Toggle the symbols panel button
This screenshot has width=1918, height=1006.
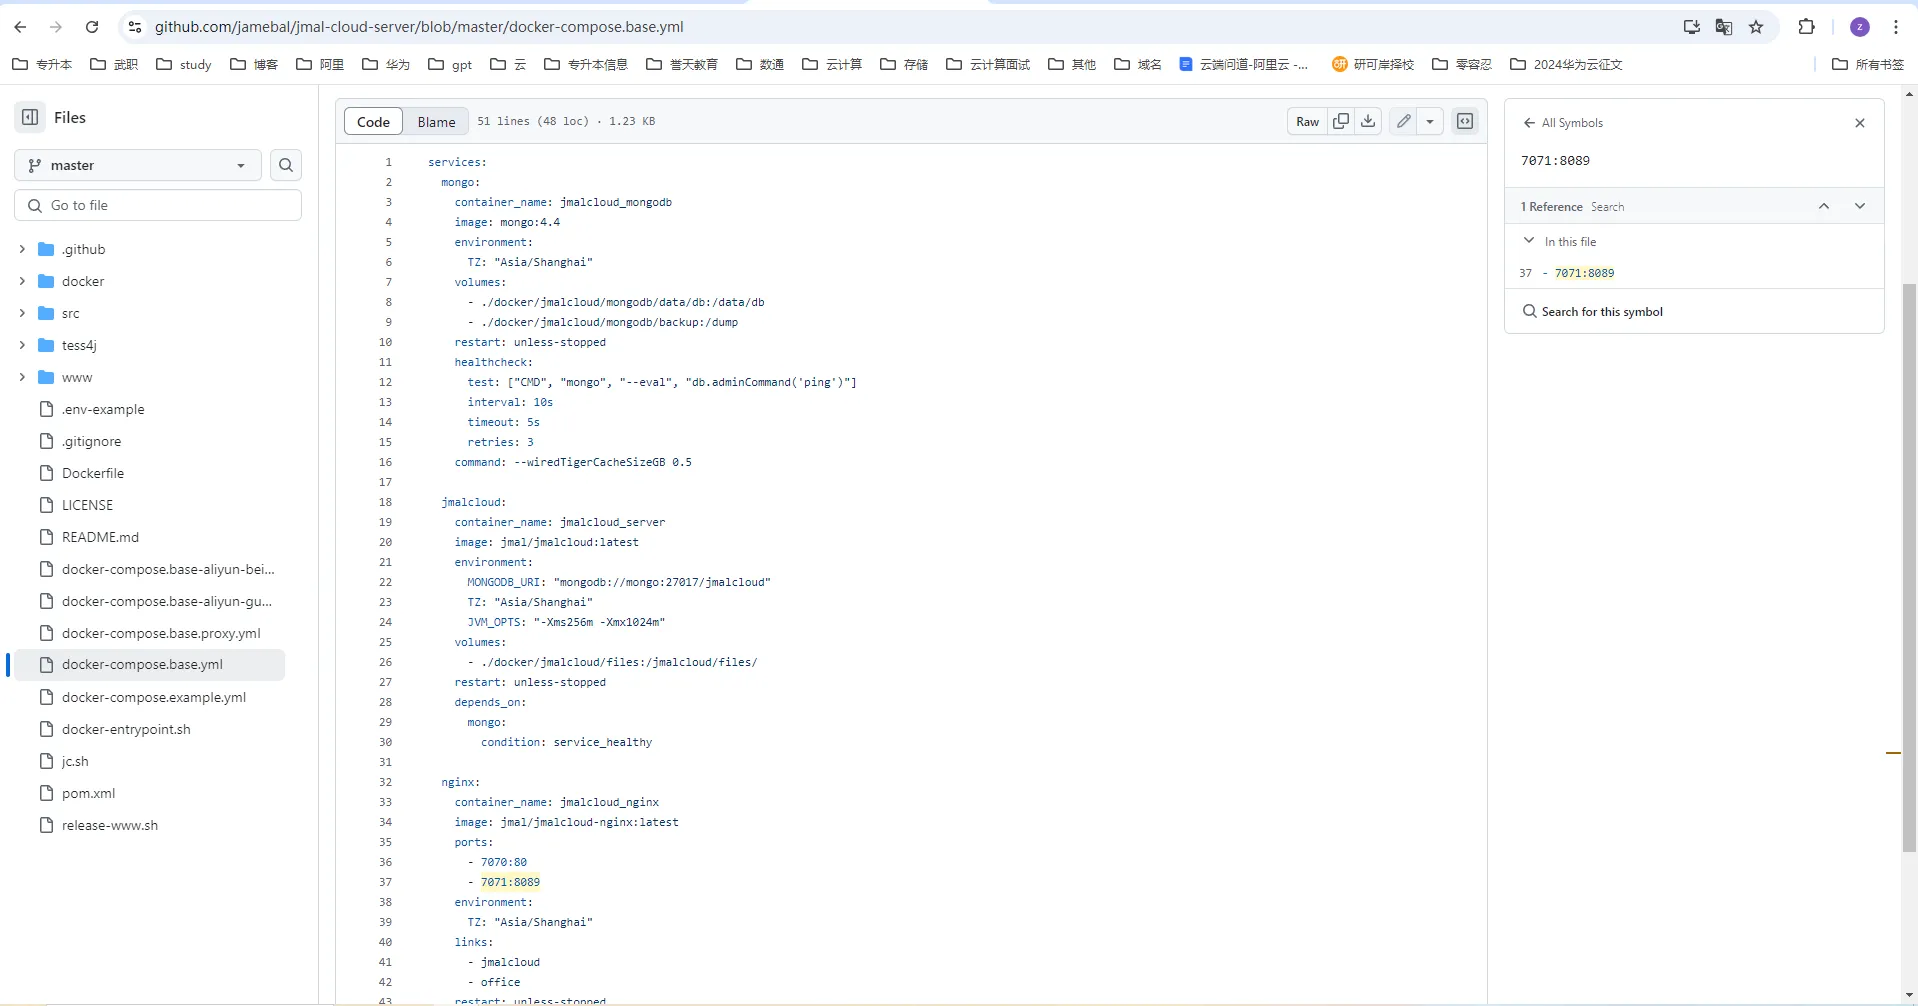1465,121
